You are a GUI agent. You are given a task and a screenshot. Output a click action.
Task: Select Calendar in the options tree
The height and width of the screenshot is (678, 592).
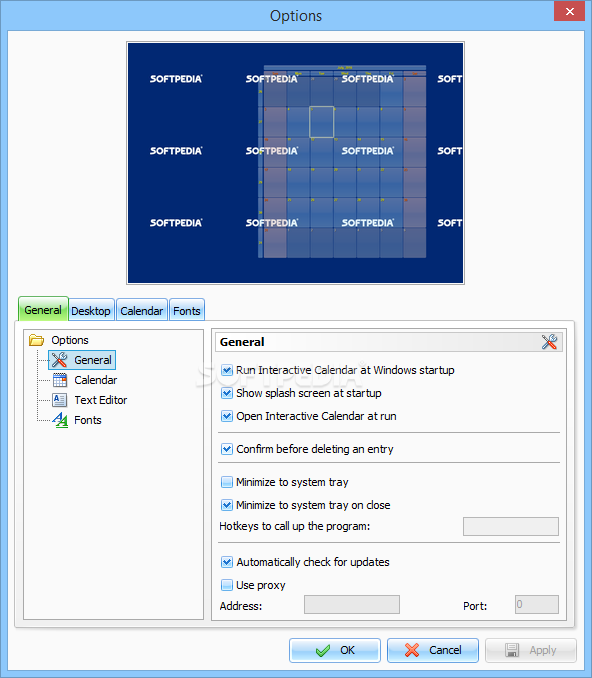coord(95,380)
